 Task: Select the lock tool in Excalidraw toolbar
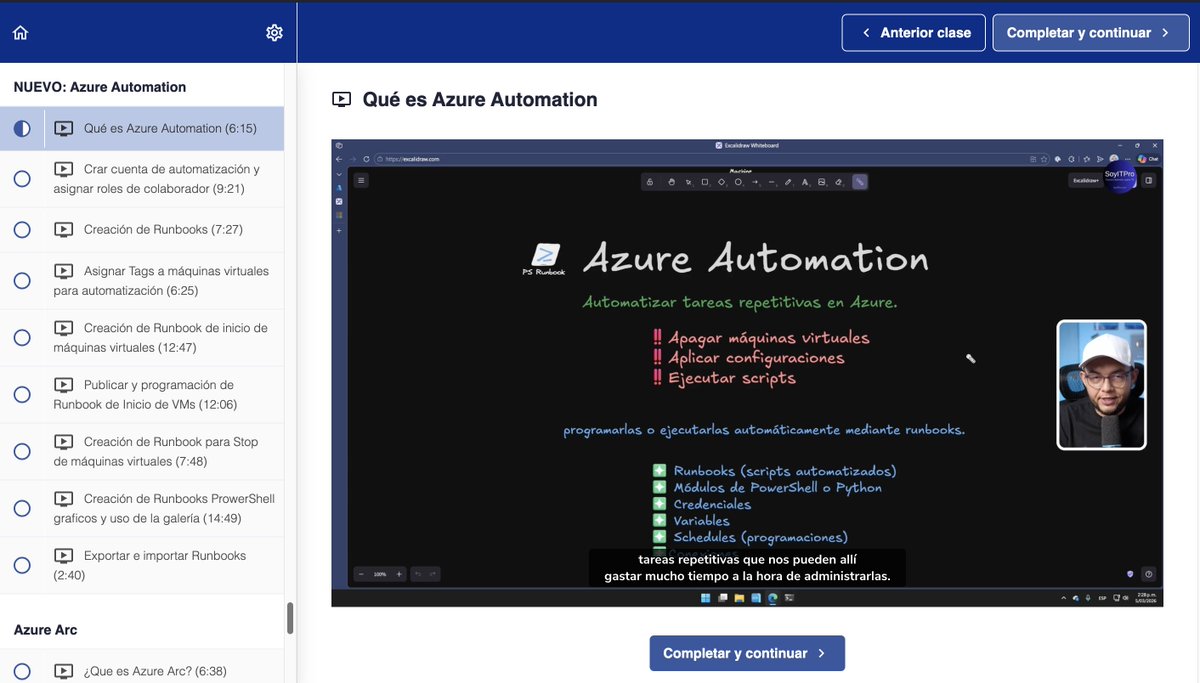coord(650,182)
